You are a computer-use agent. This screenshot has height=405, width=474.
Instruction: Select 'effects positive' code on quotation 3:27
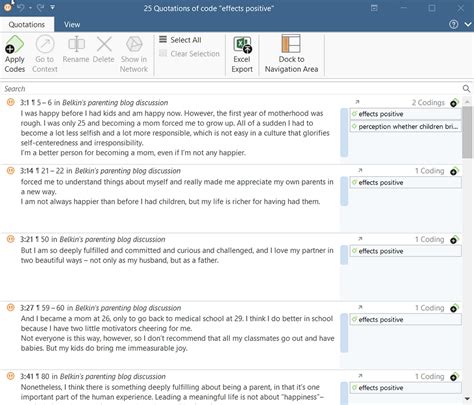tap(406, 319)
